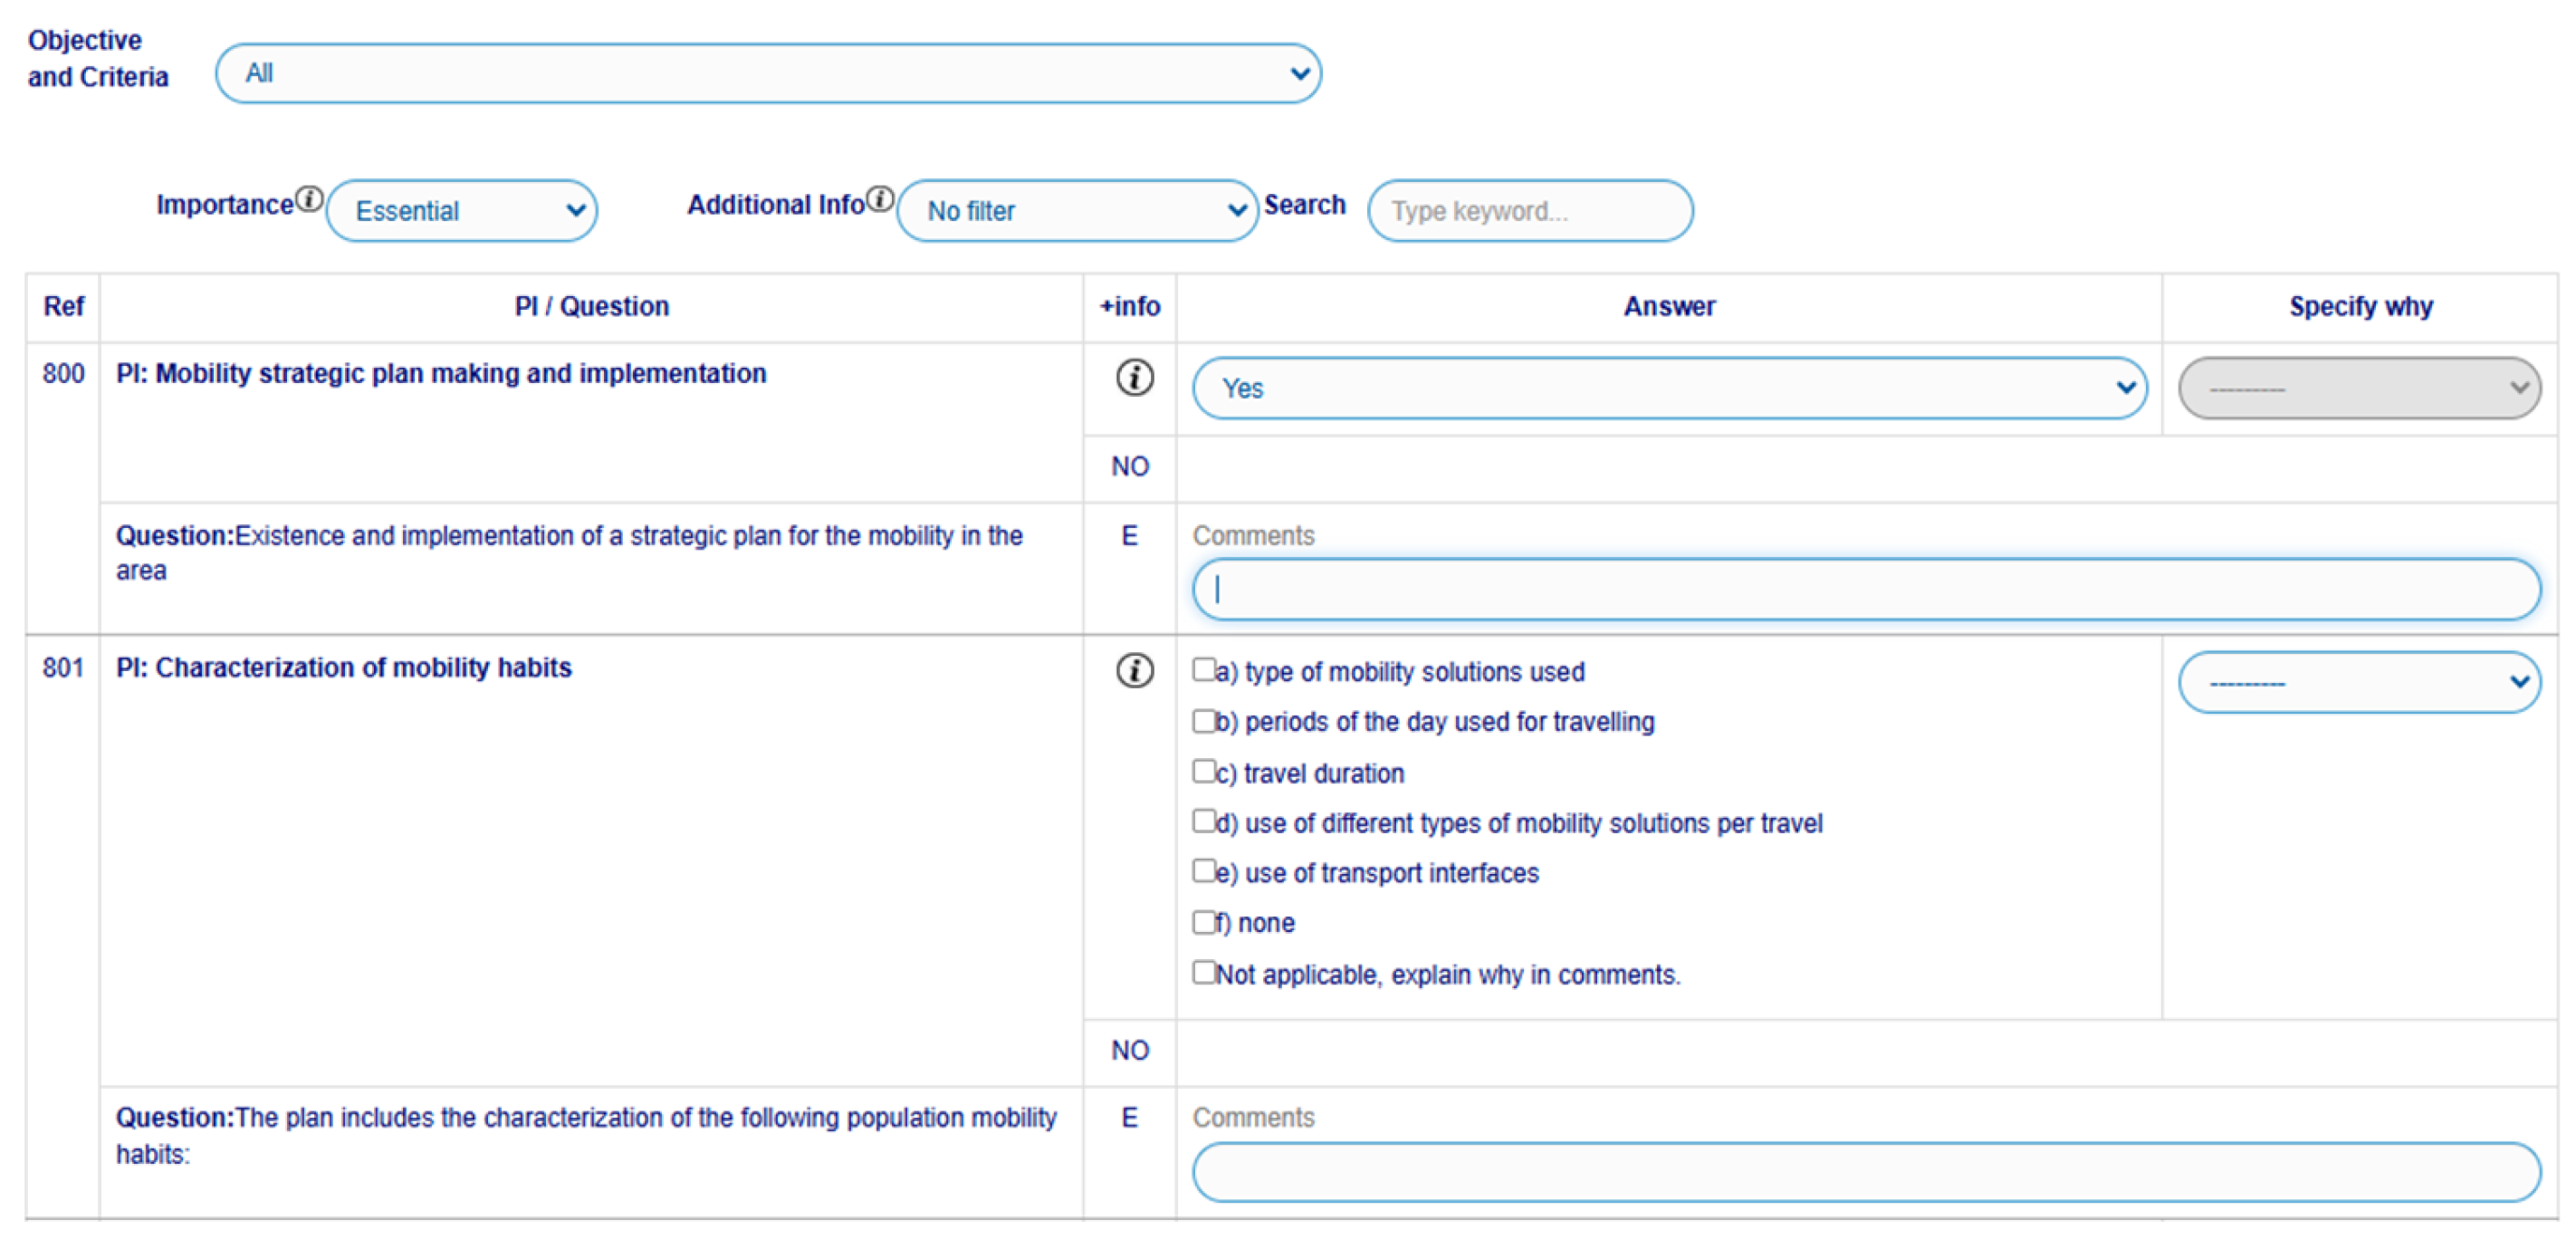The image size is (2576, 1239).
Task: Open info icon for PI 800 row
Action: coord(1134,378)
